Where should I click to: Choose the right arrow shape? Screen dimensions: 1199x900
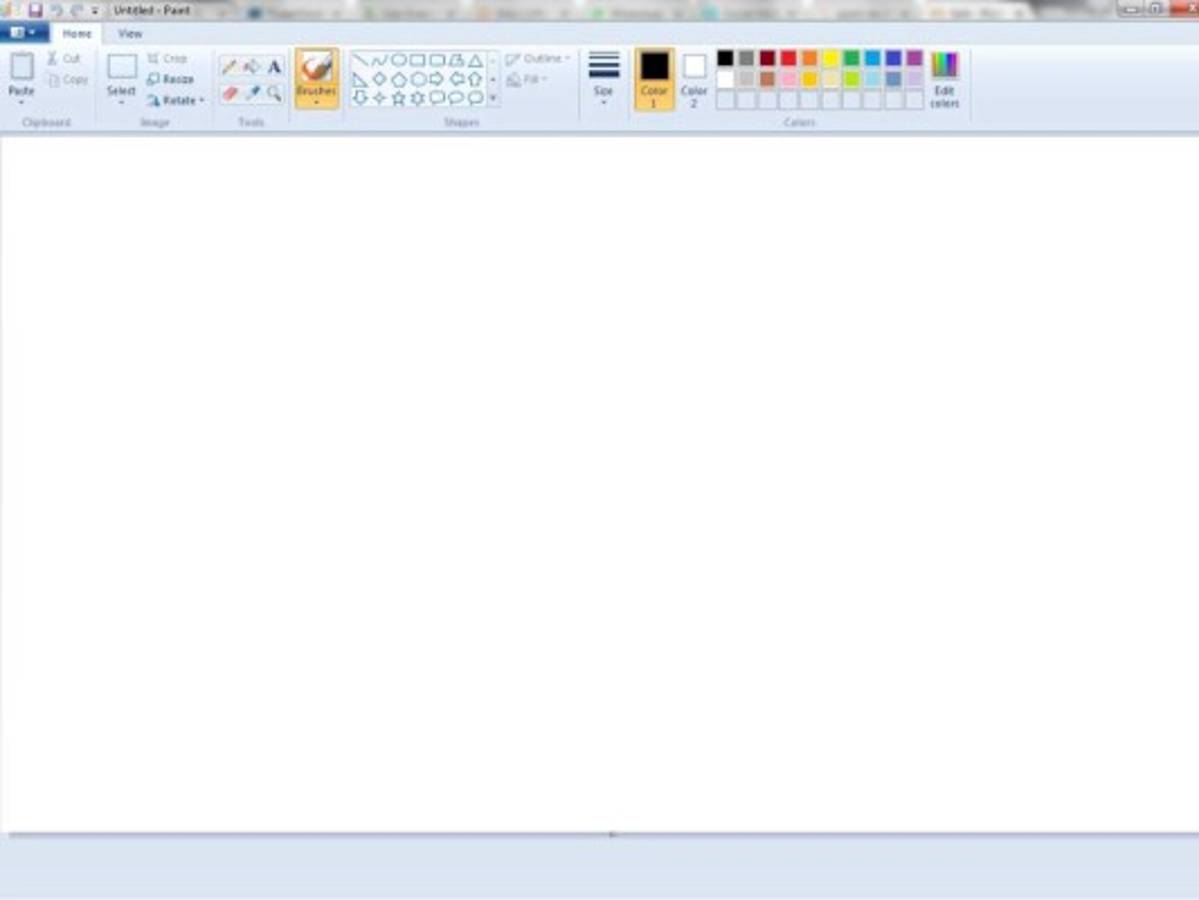click(436, 79)
